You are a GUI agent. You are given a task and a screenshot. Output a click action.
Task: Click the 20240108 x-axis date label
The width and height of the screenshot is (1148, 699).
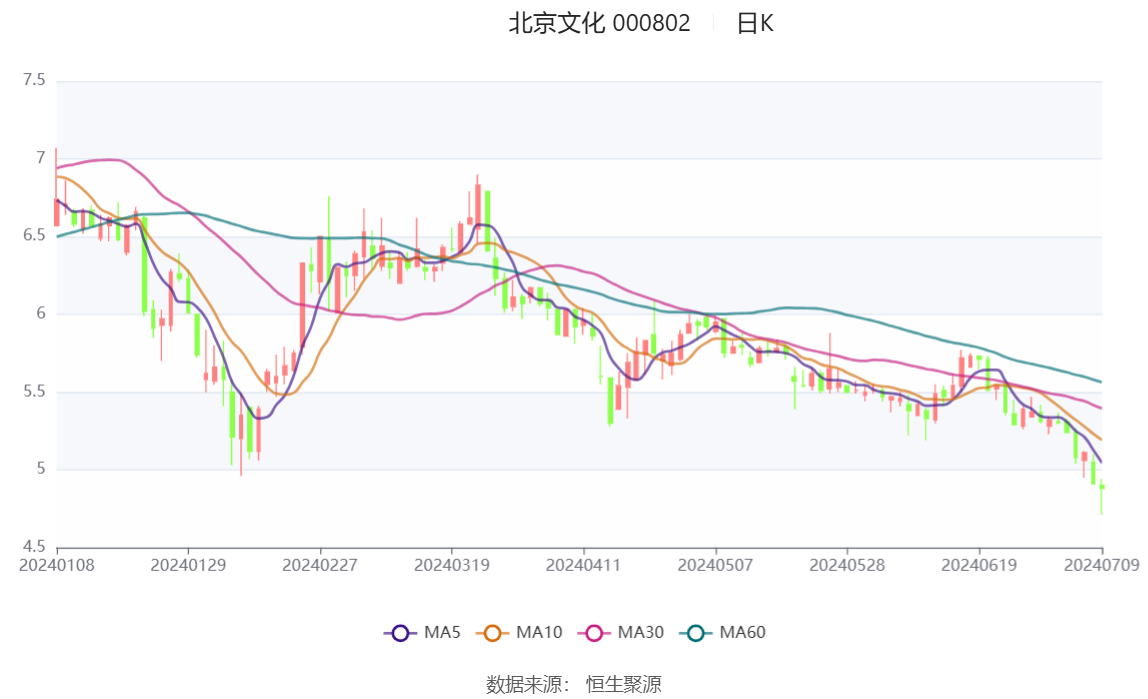pyautogui.click(x=56, y=565)
